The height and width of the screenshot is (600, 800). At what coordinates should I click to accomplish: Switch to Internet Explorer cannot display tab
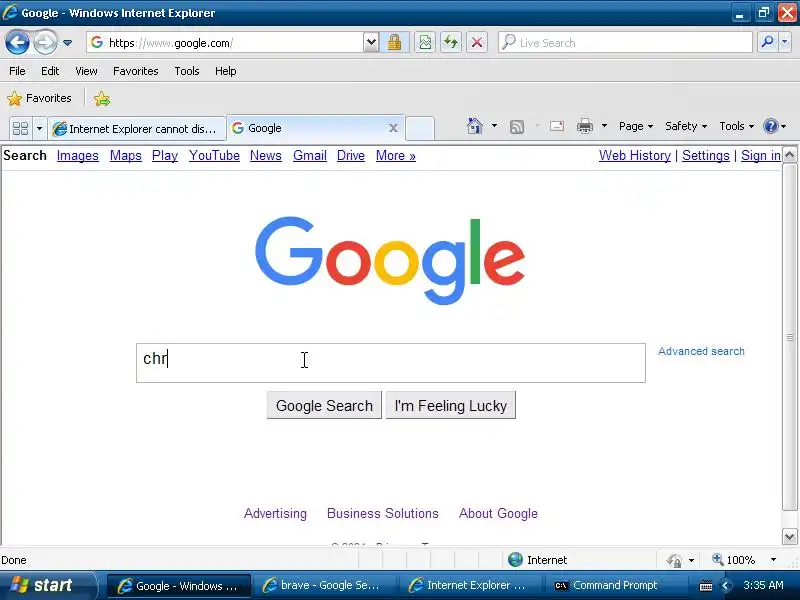click(x=137, y=129)
